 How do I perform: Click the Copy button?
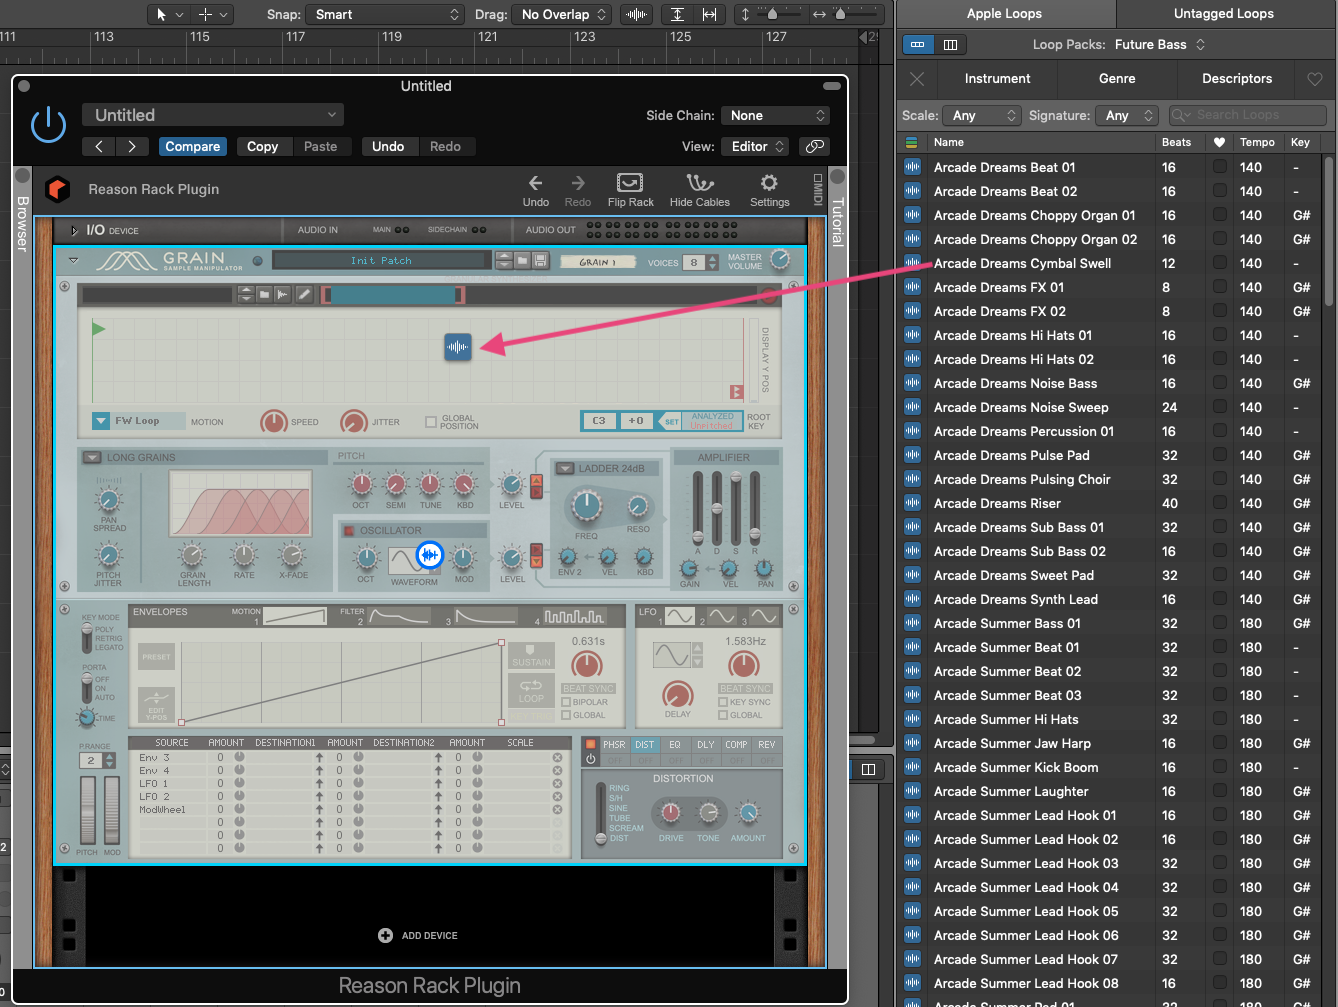263,146
